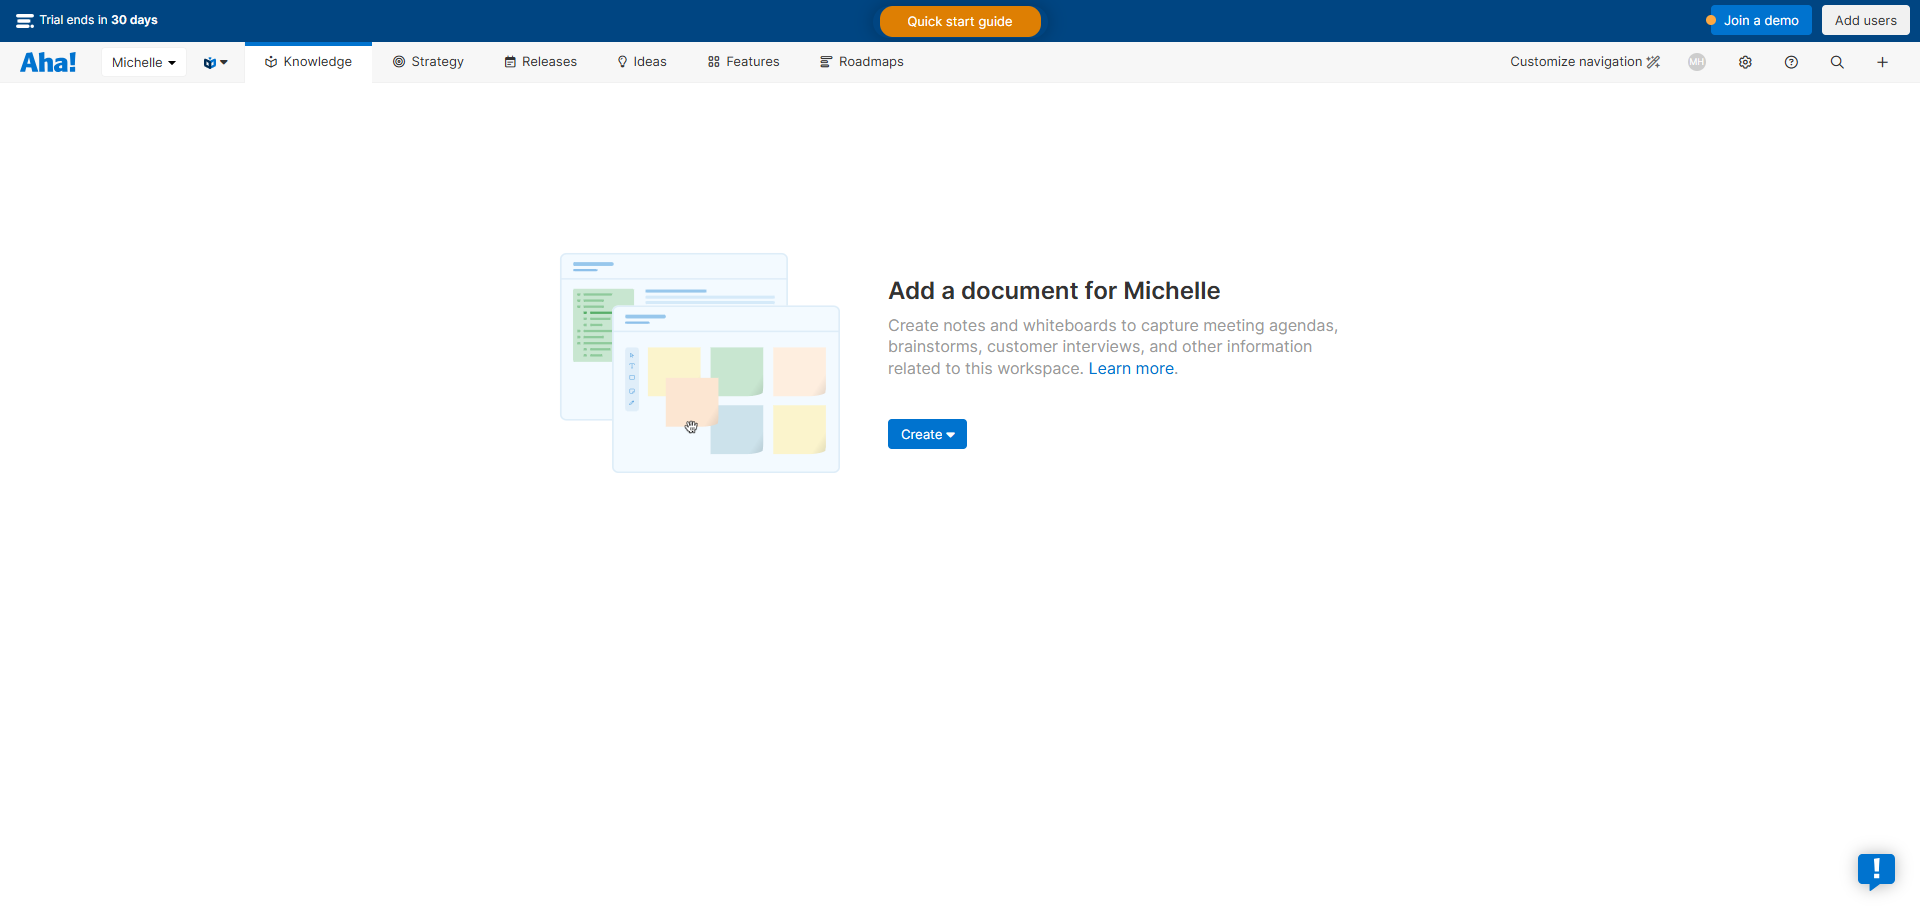This screenshot has height=911, width=1920.
Task: Switch to the Strategy tab
Action: click(428, 62)
